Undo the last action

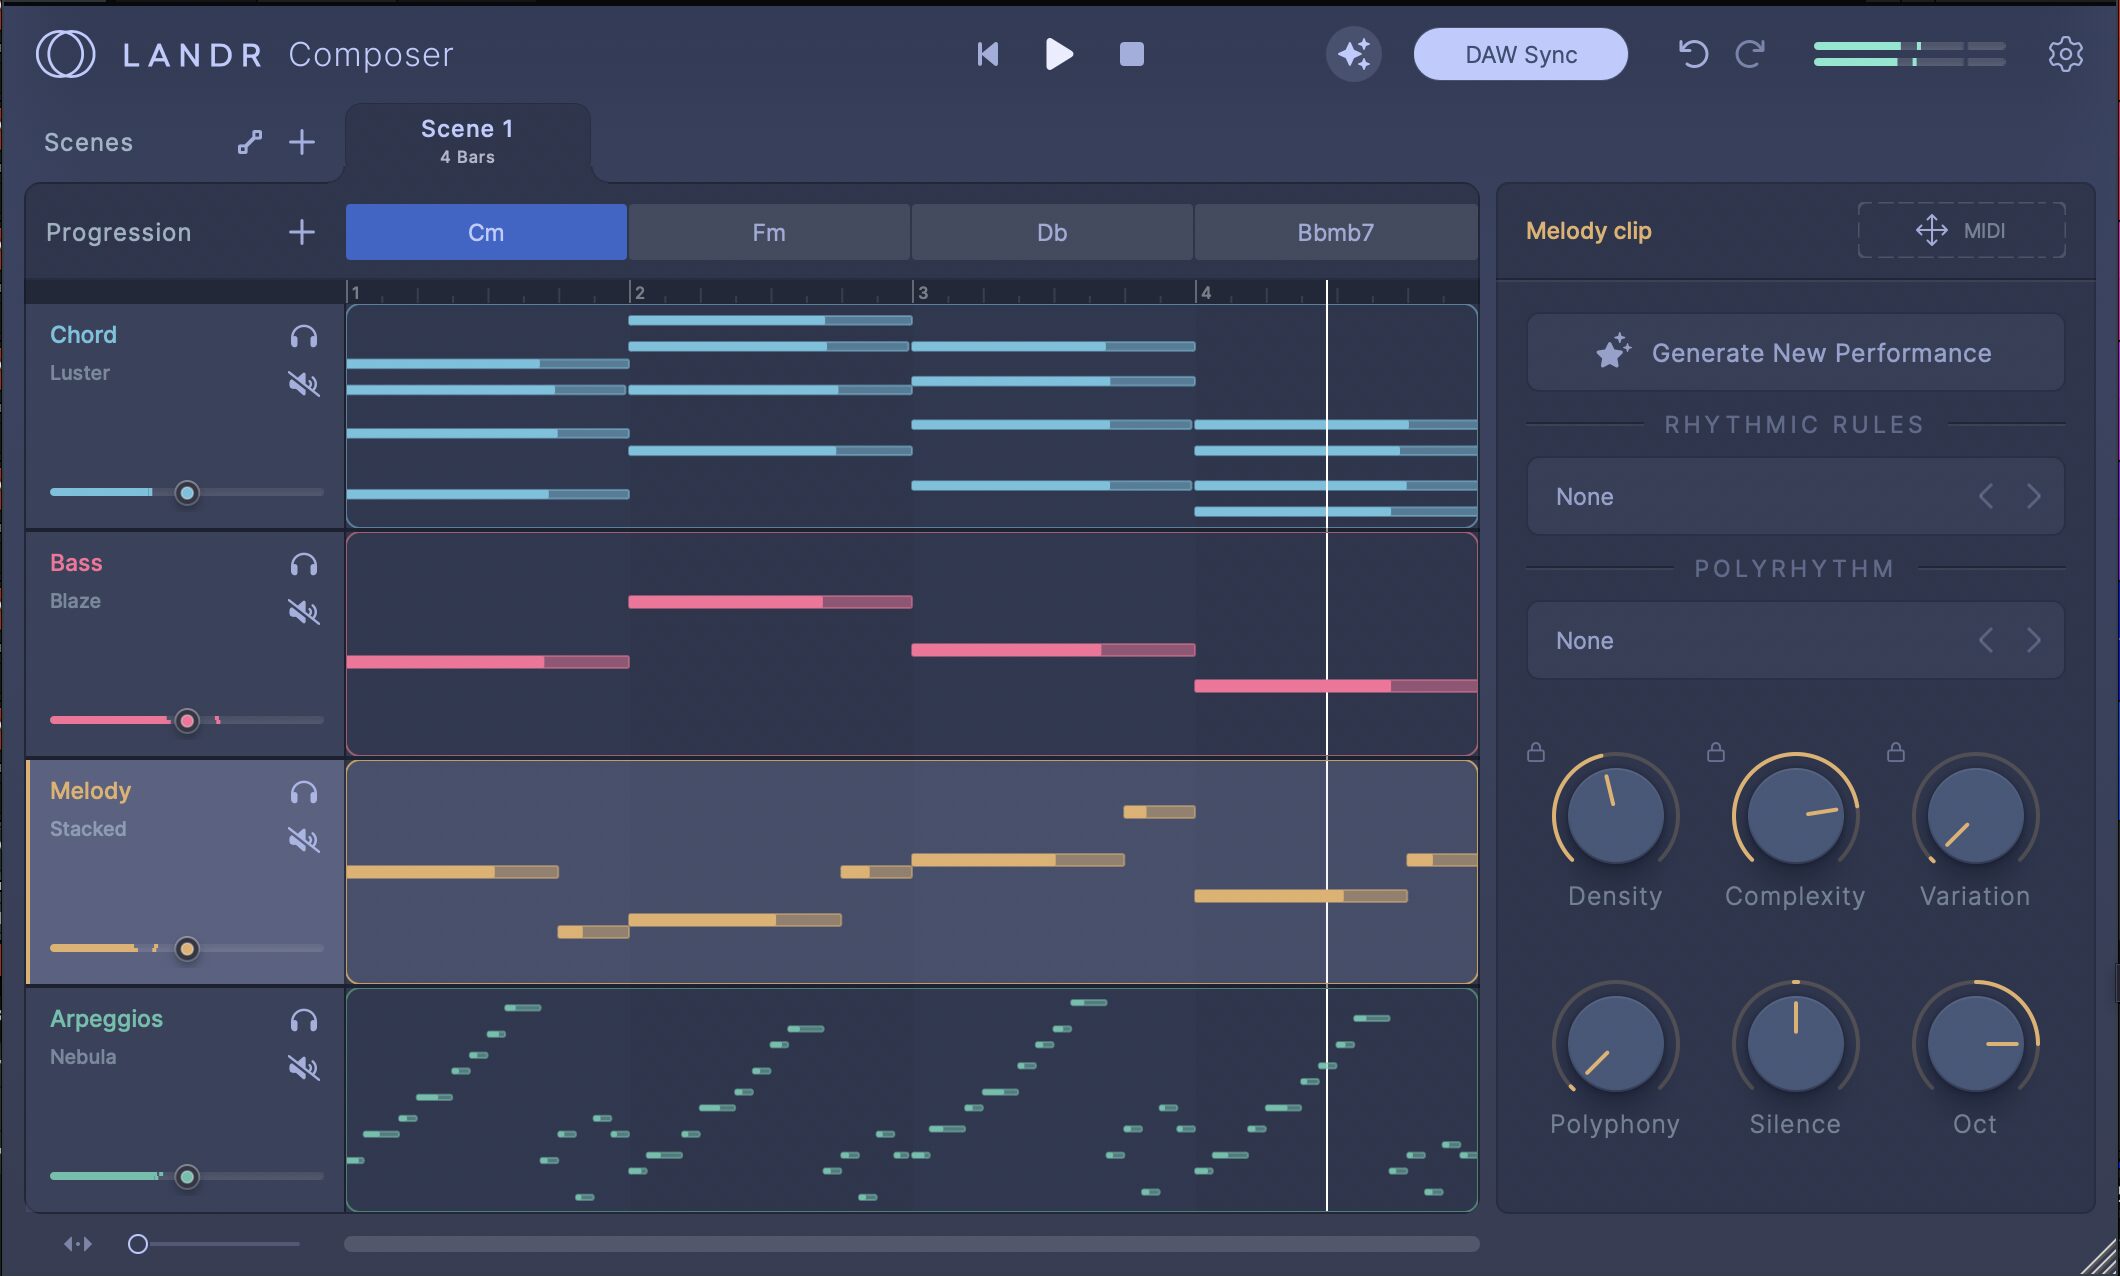[1693, 54]
